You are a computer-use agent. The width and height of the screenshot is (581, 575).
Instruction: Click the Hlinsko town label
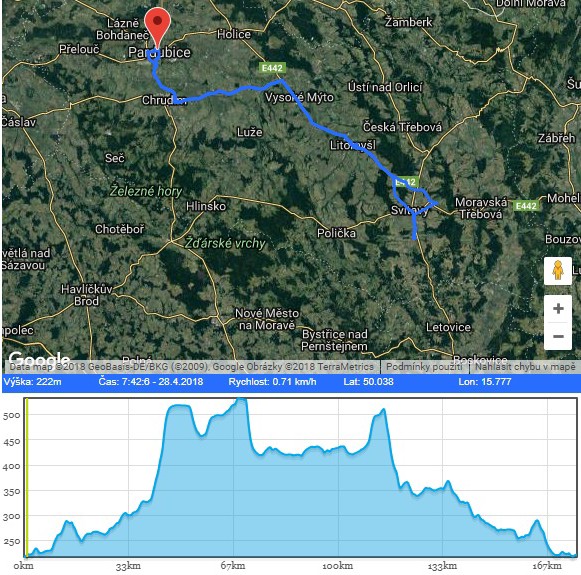(206, 206)
